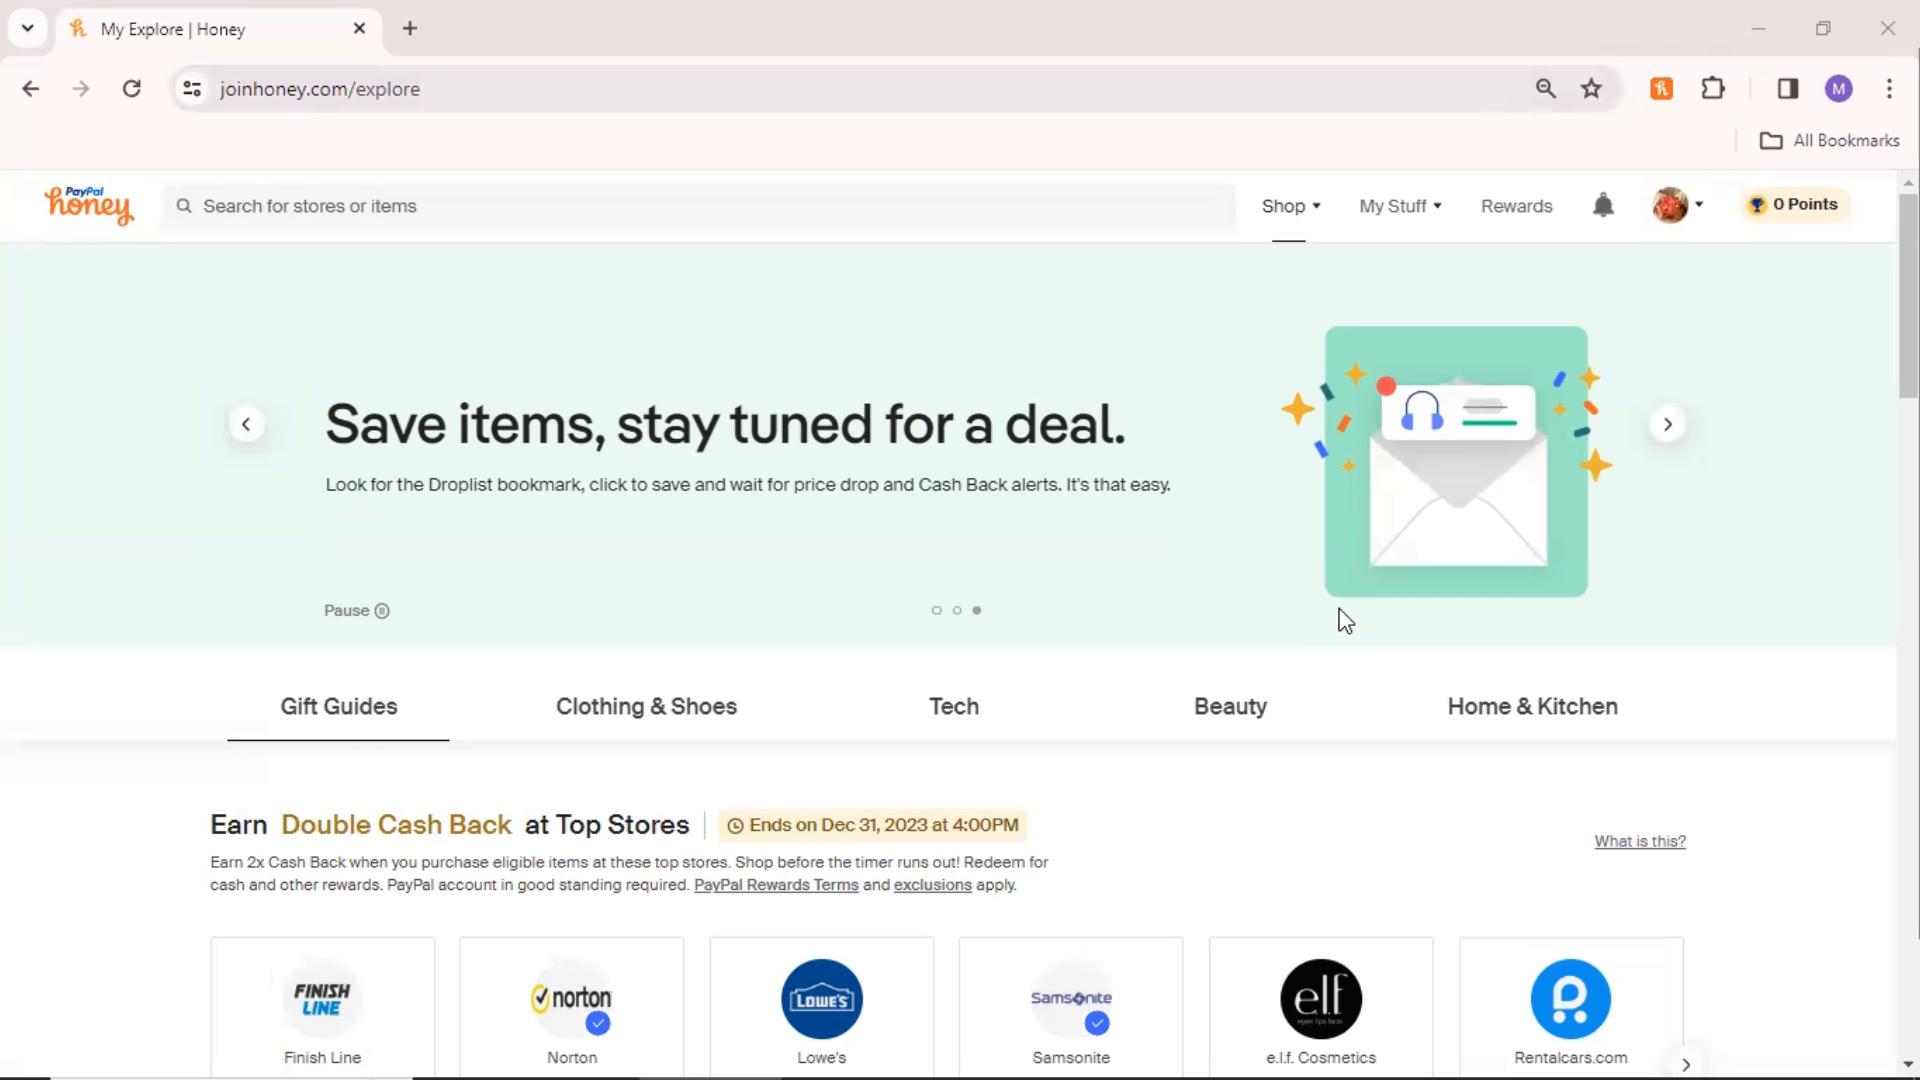Toggle the third carousel dot indicator
Screen dimensions: 1920x1080
pyautogui.click(x=976, y=609)
